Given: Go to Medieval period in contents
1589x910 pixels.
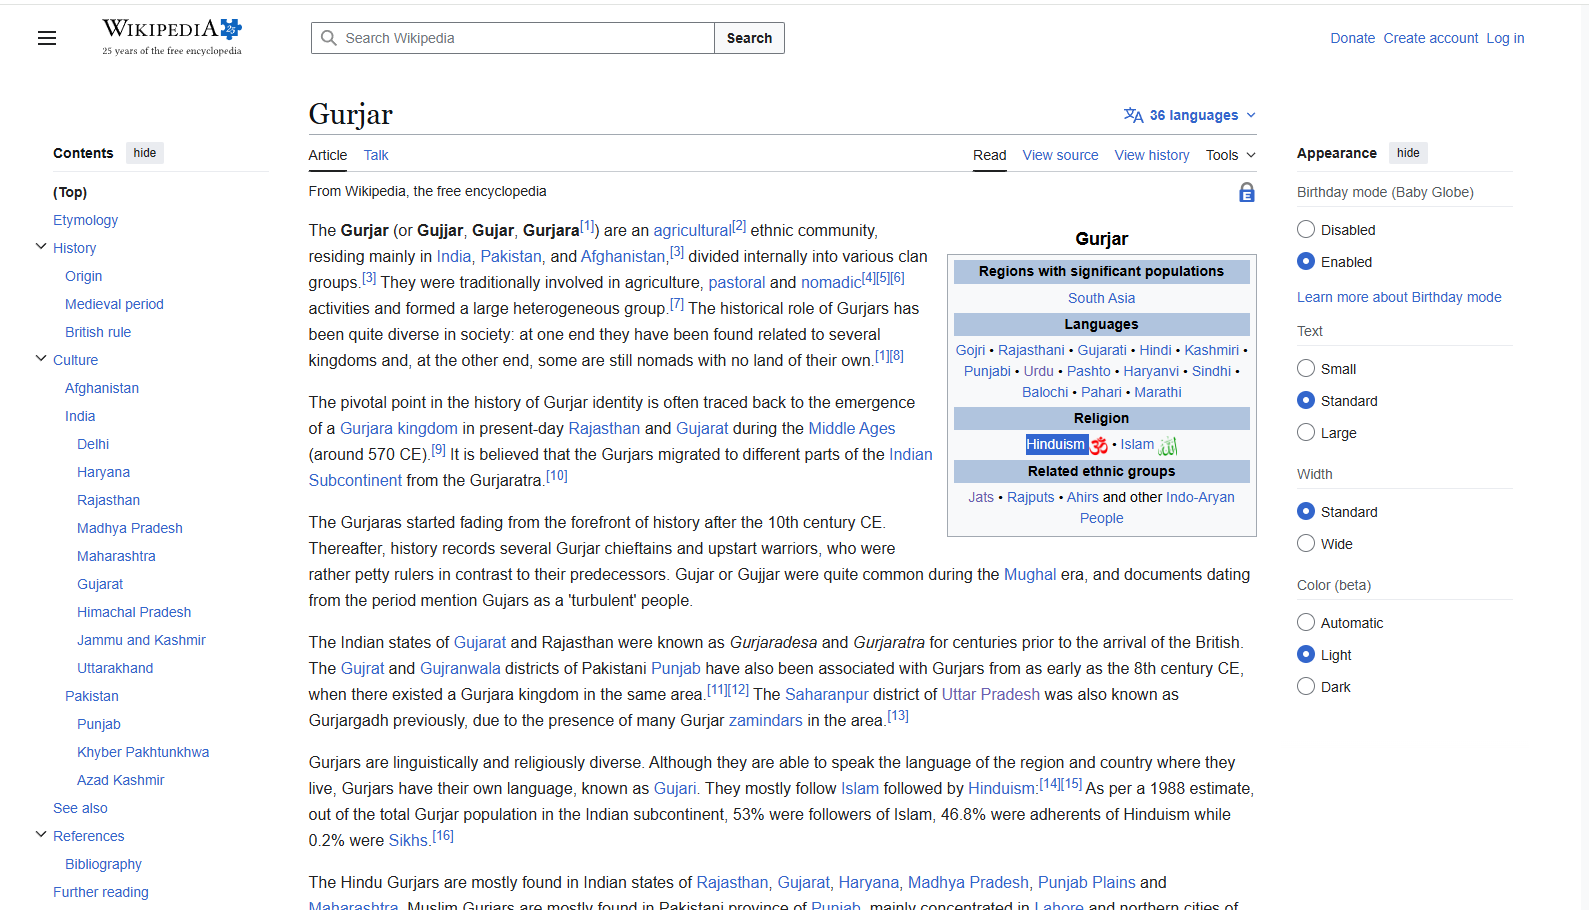Looking at the screenshot, I should pos(114,304).
